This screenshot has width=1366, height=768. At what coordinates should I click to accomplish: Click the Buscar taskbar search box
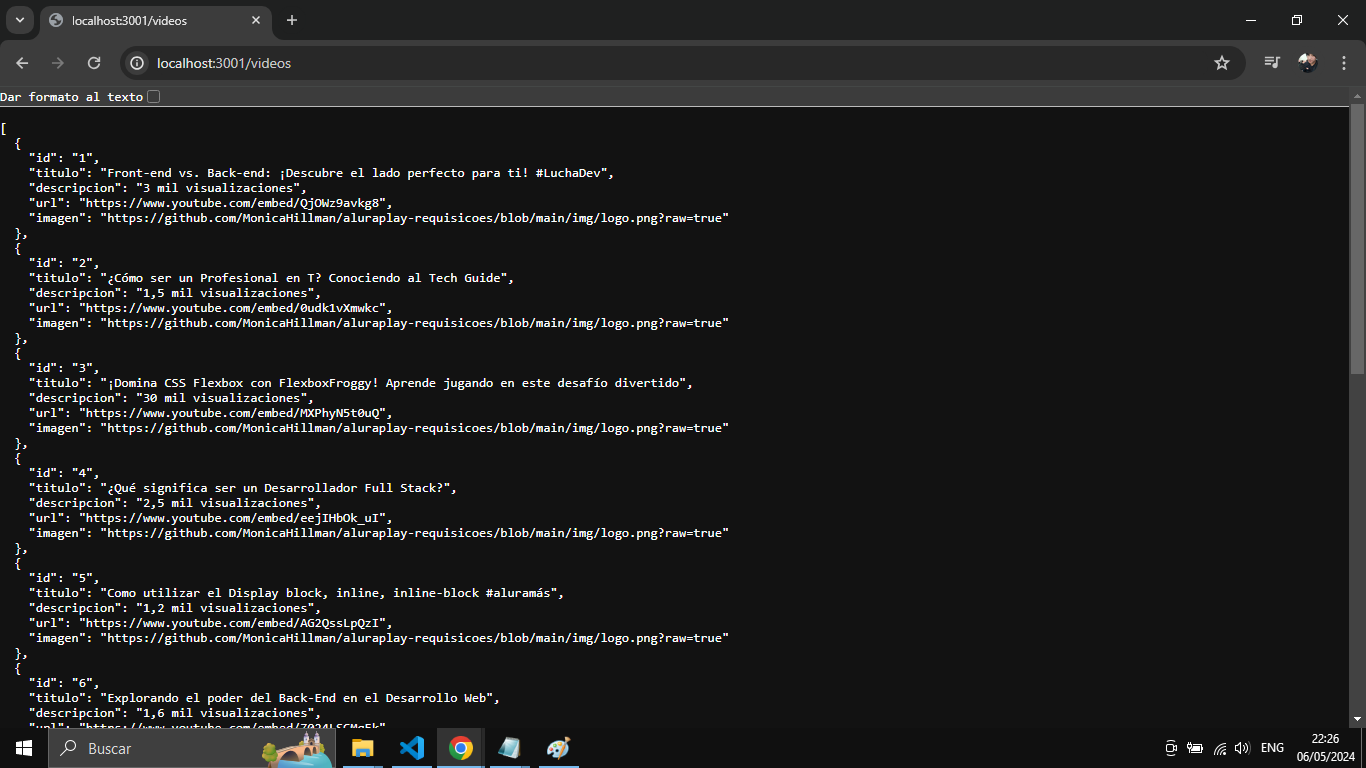coord(192,748)
